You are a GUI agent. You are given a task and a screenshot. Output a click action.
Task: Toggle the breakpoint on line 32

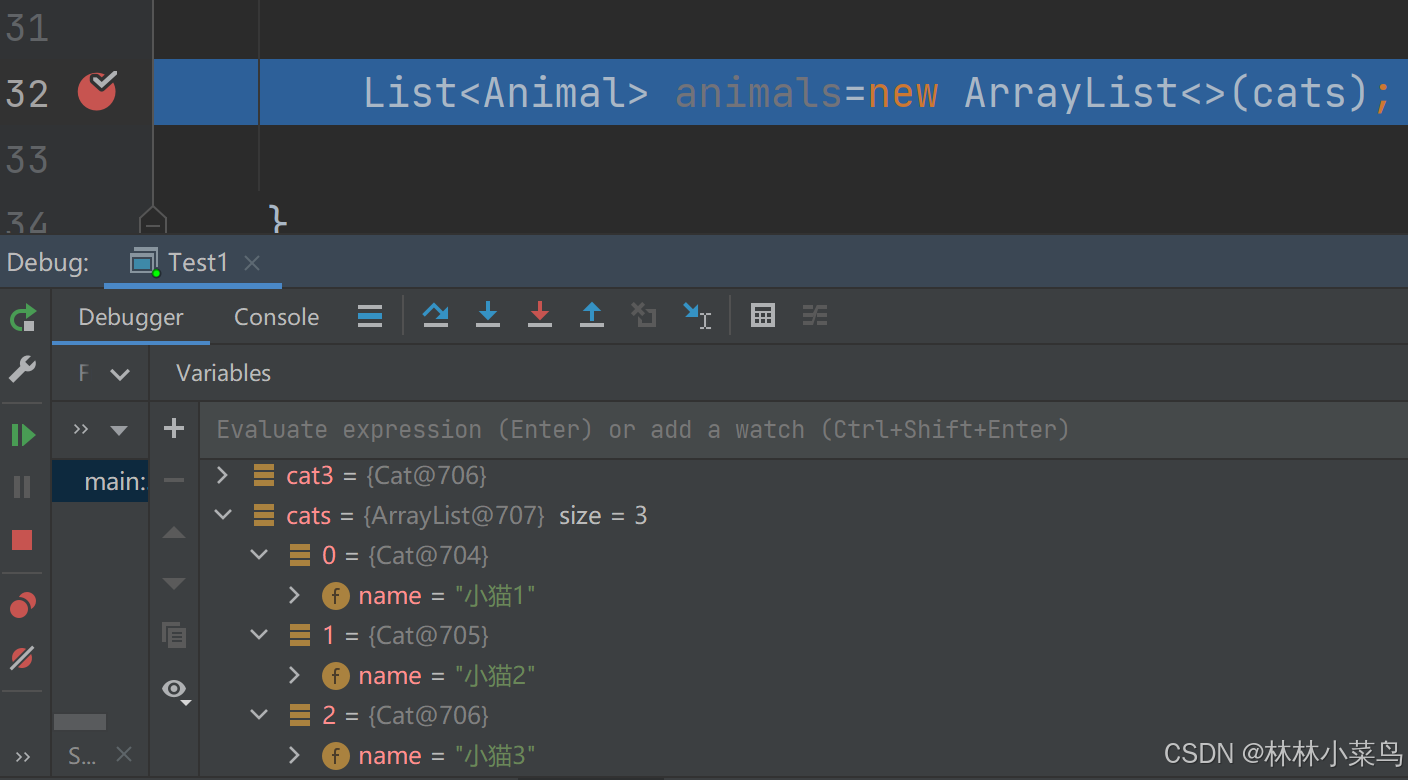(x=97, y=91)
